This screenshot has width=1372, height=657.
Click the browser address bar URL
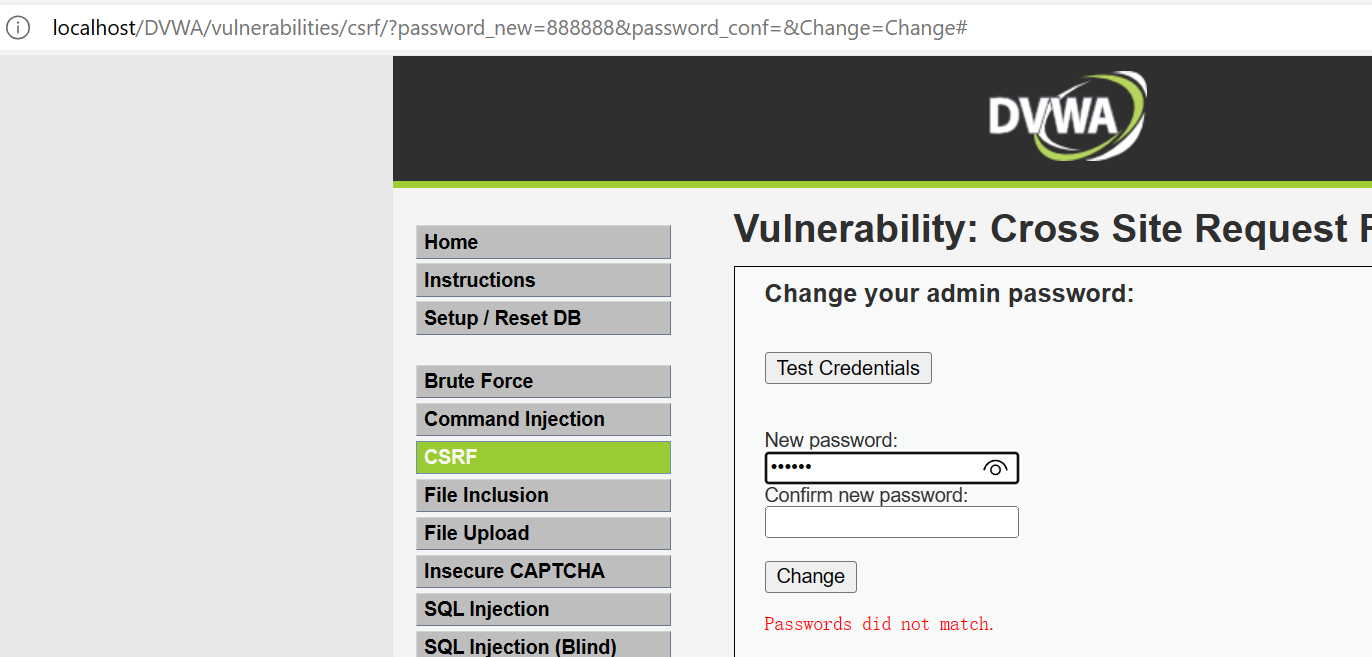point(510,28)
